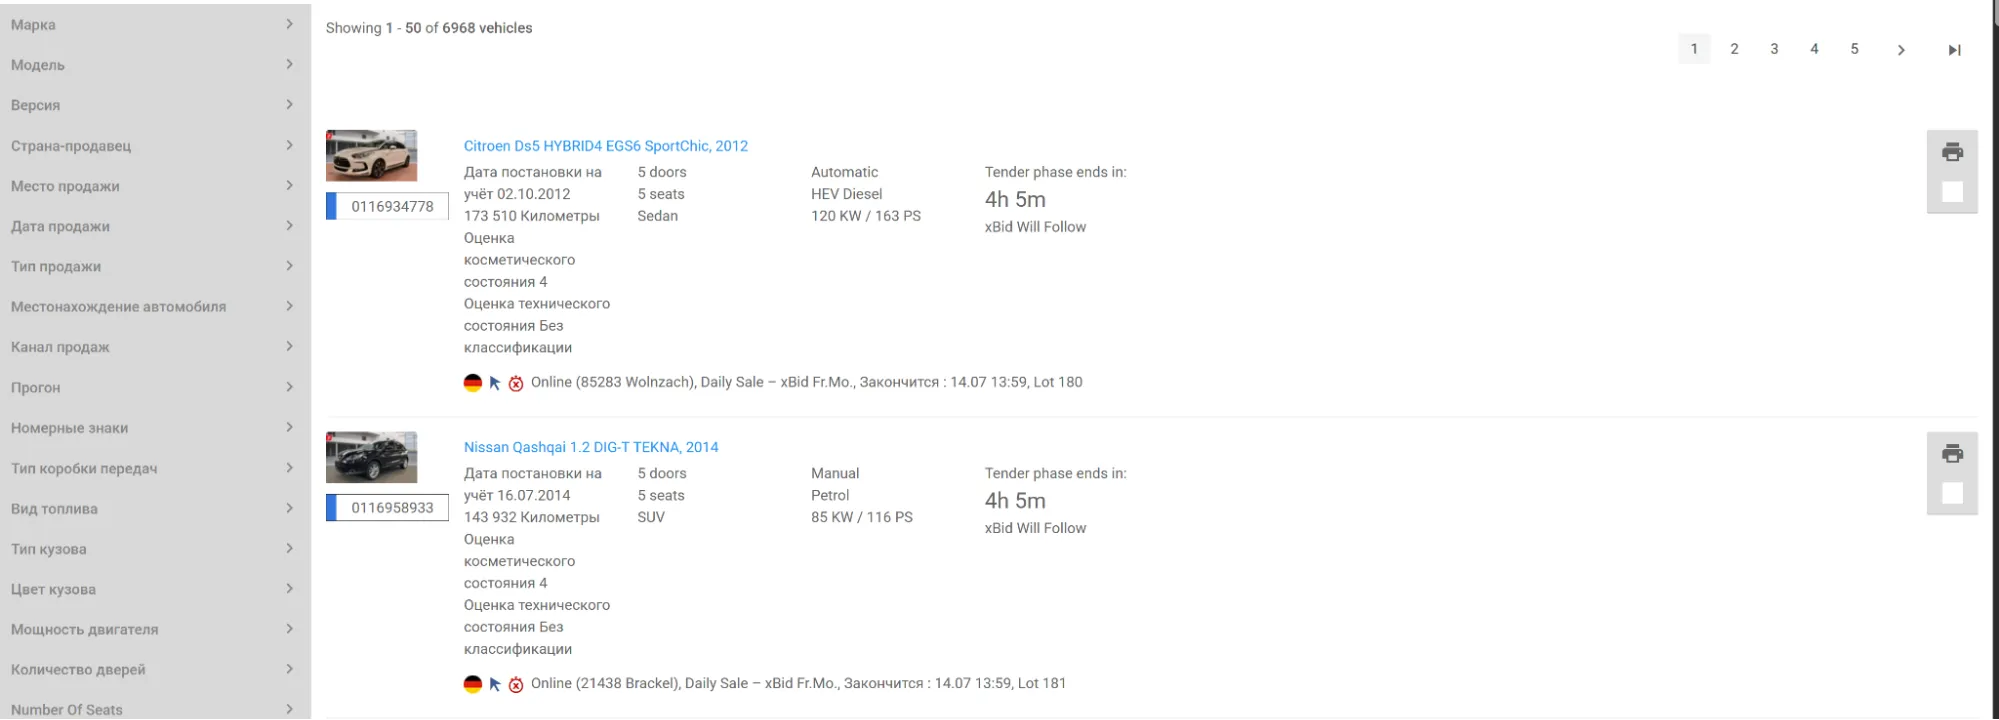Click the 'Automatic' transmission text

845,172
